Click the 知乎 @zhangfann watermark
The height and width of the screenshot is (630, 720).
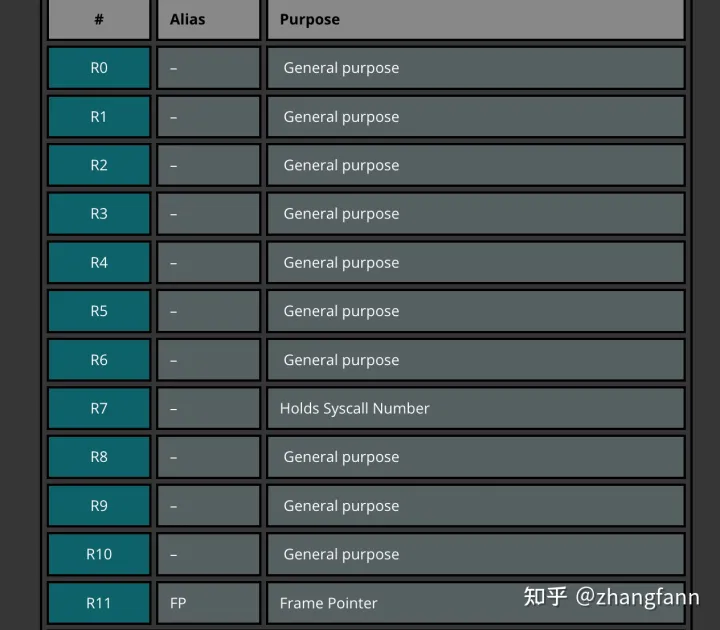[x=611, y=597]
